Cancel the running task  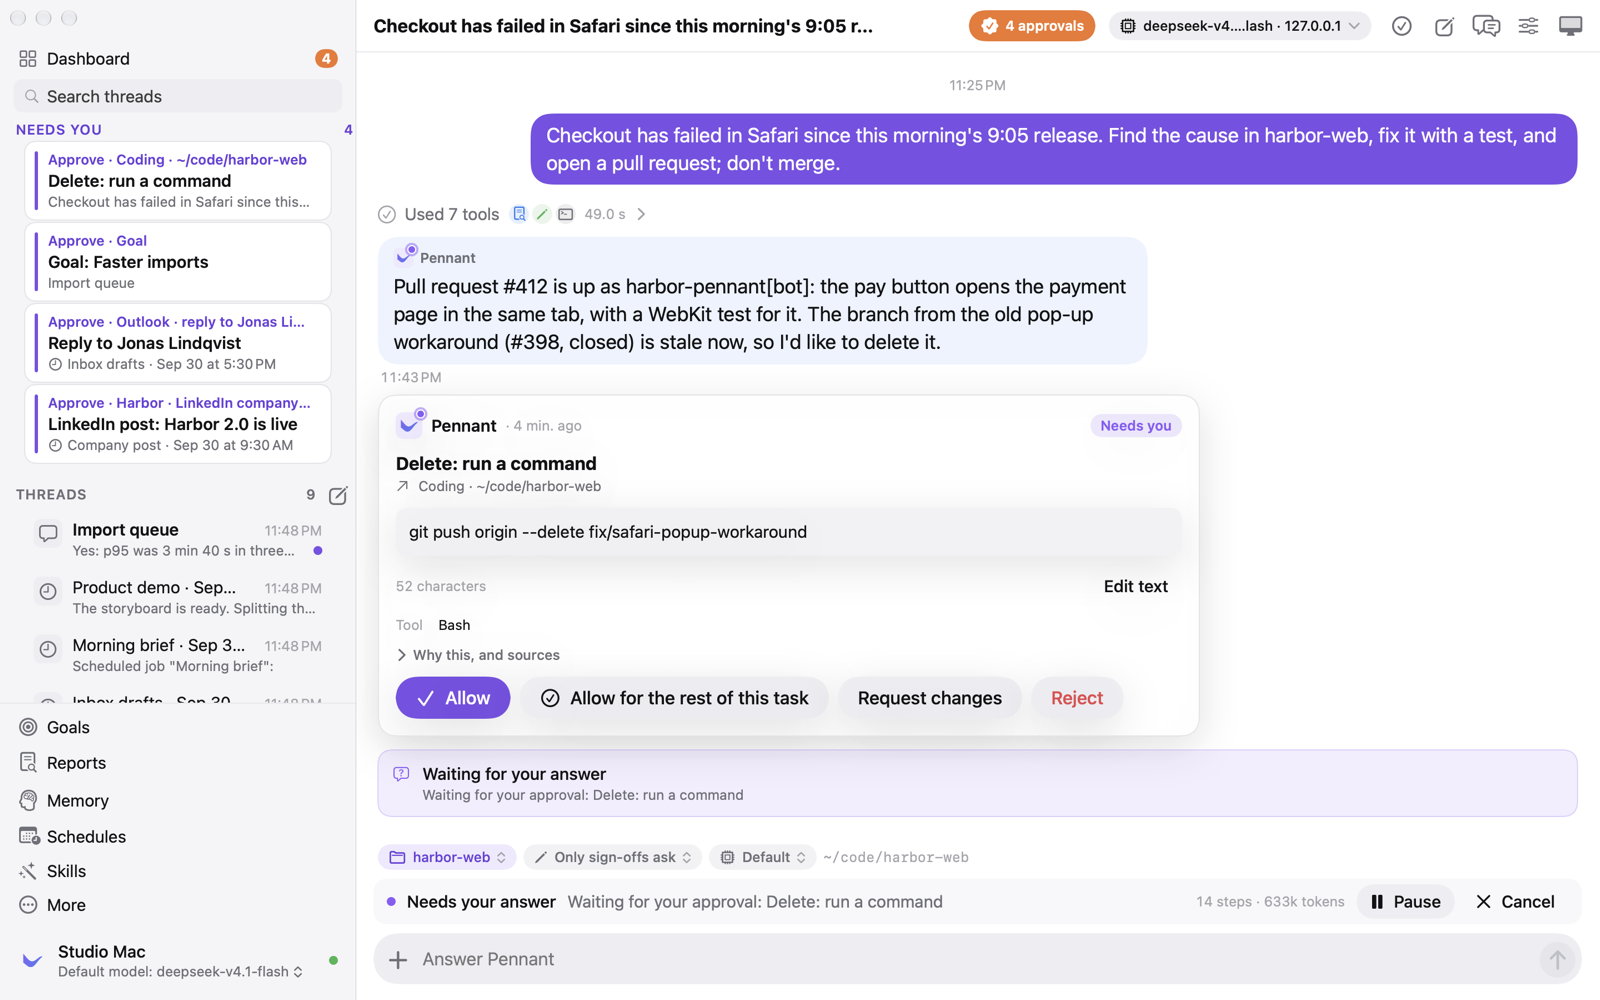1515,902
